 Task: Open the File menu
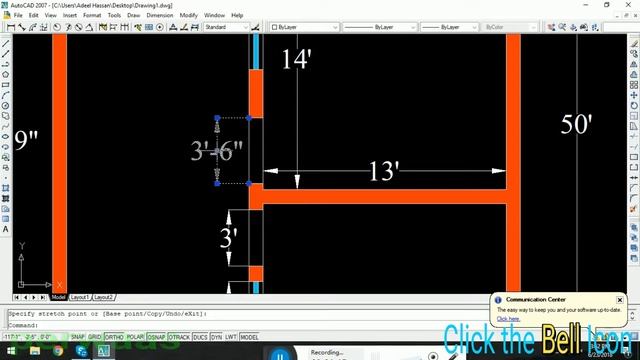[x=18, y=15]
